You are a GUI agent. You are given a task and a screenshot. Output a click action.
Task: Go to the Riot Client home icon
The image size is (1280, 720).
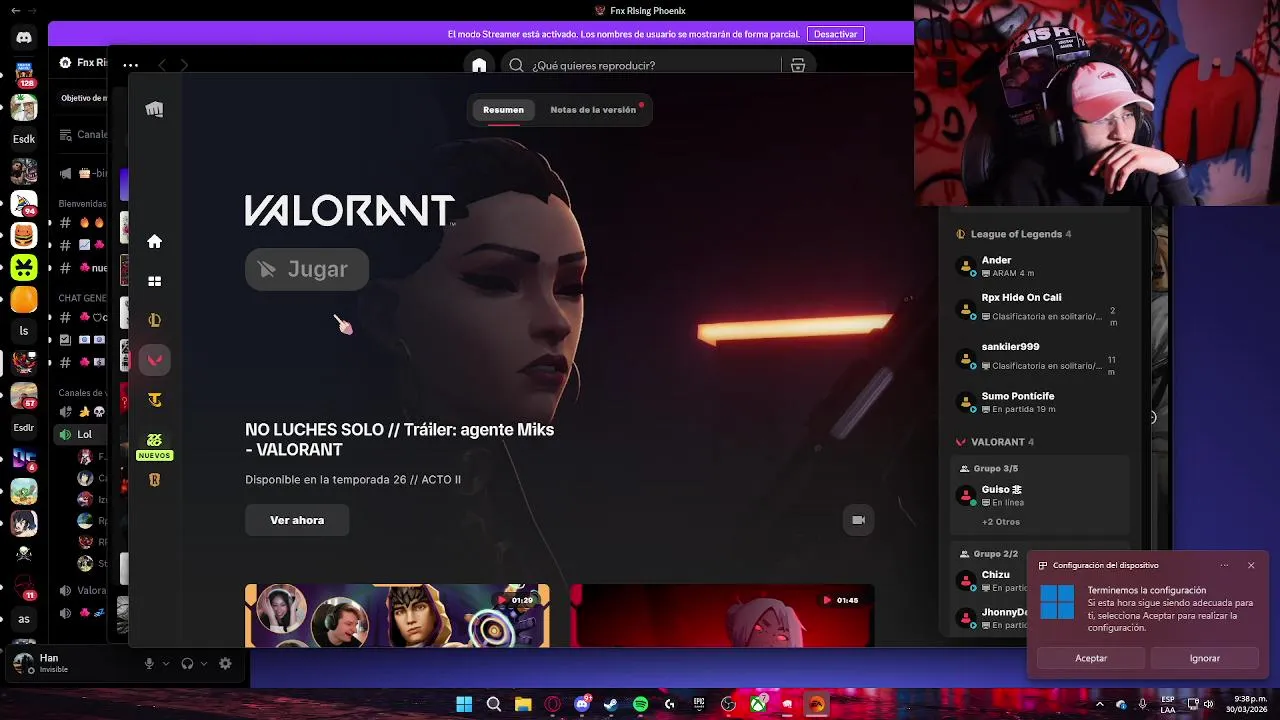tap(154, 241)
